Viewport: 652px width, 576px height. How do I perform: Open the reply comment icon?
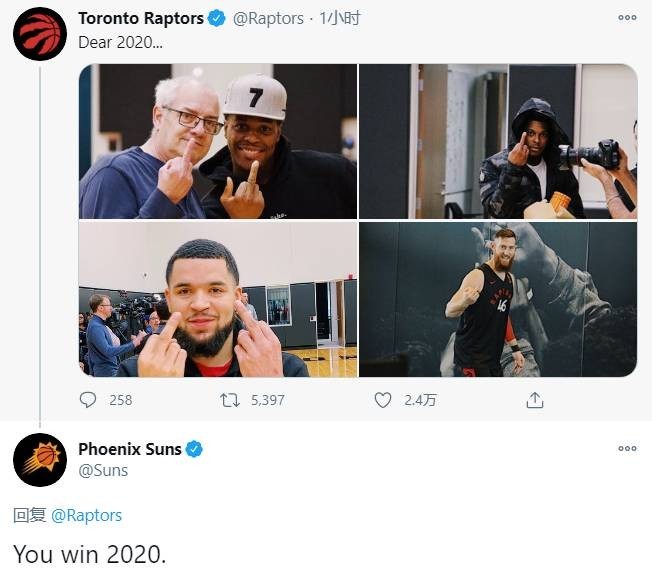90,400
